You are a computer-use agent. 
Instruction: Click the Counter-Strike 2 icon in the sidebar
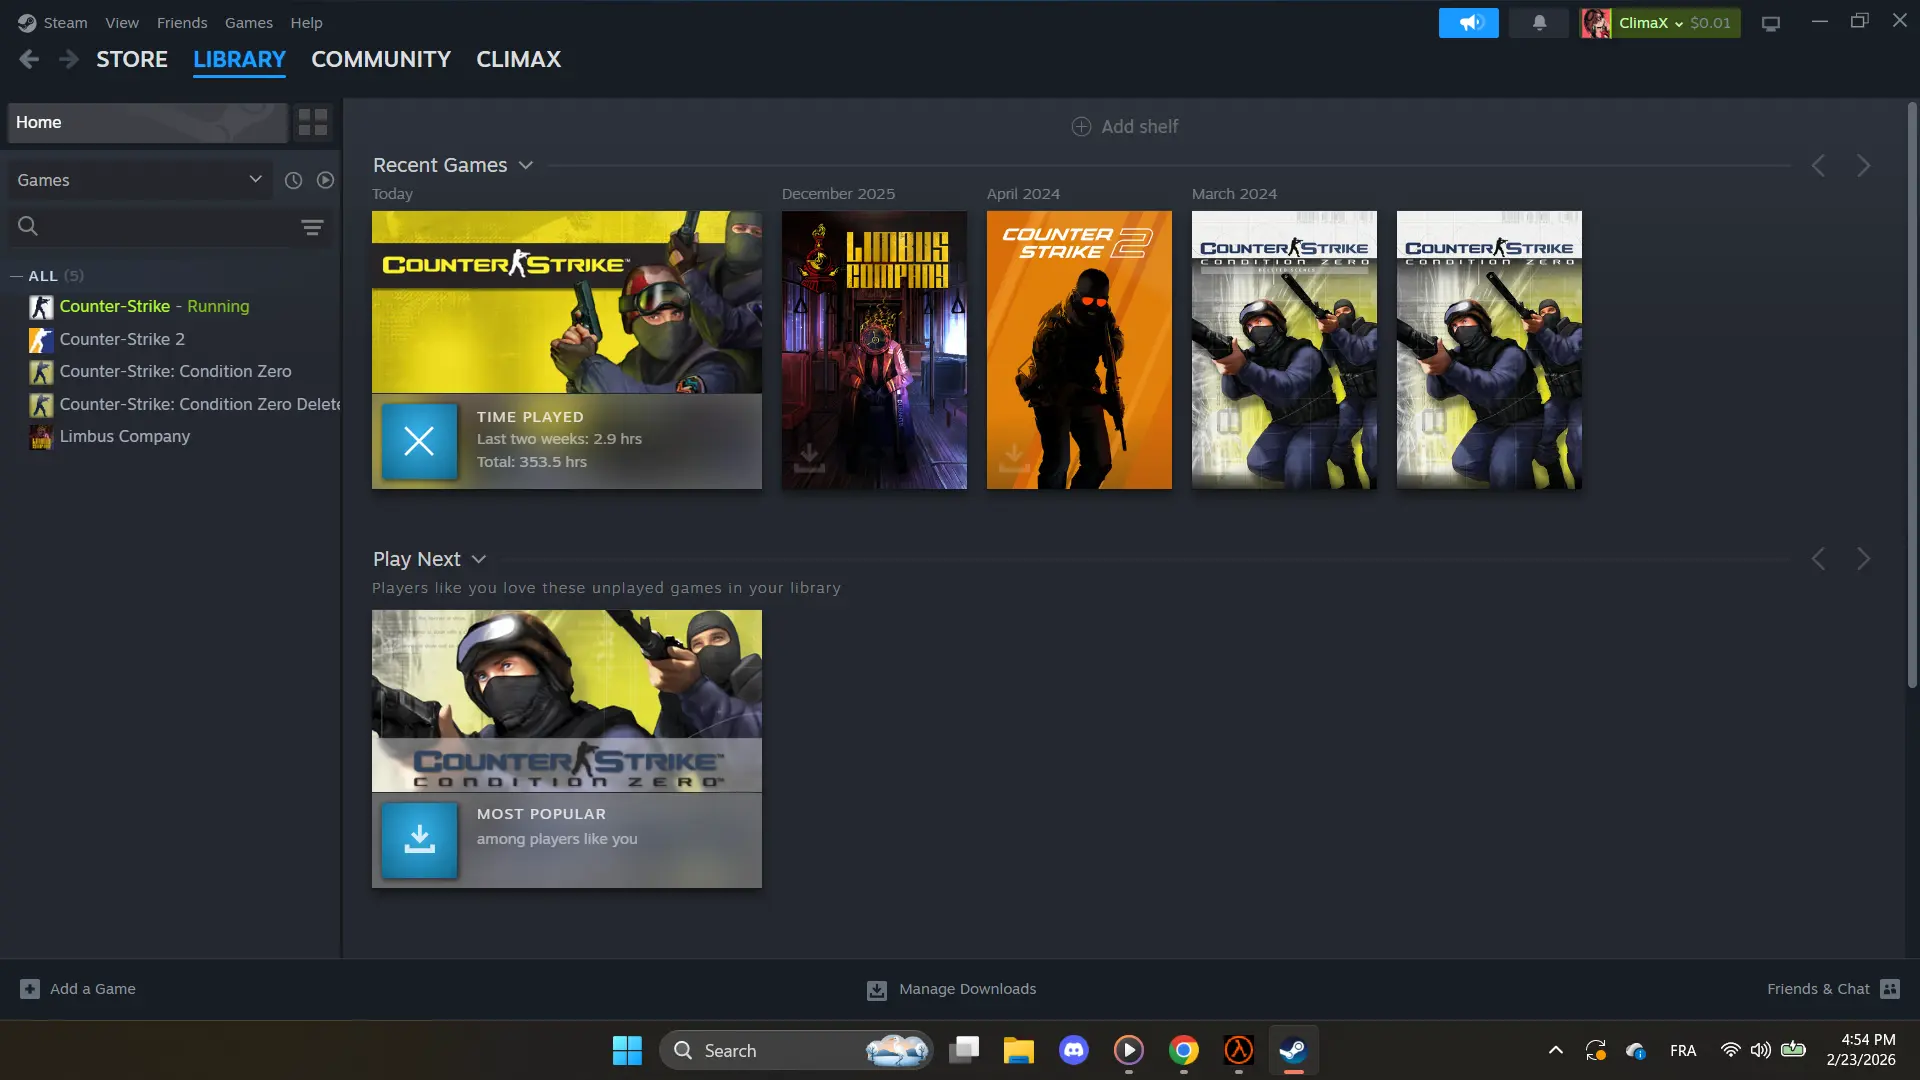pyautogui.click(x=41, y=340)
